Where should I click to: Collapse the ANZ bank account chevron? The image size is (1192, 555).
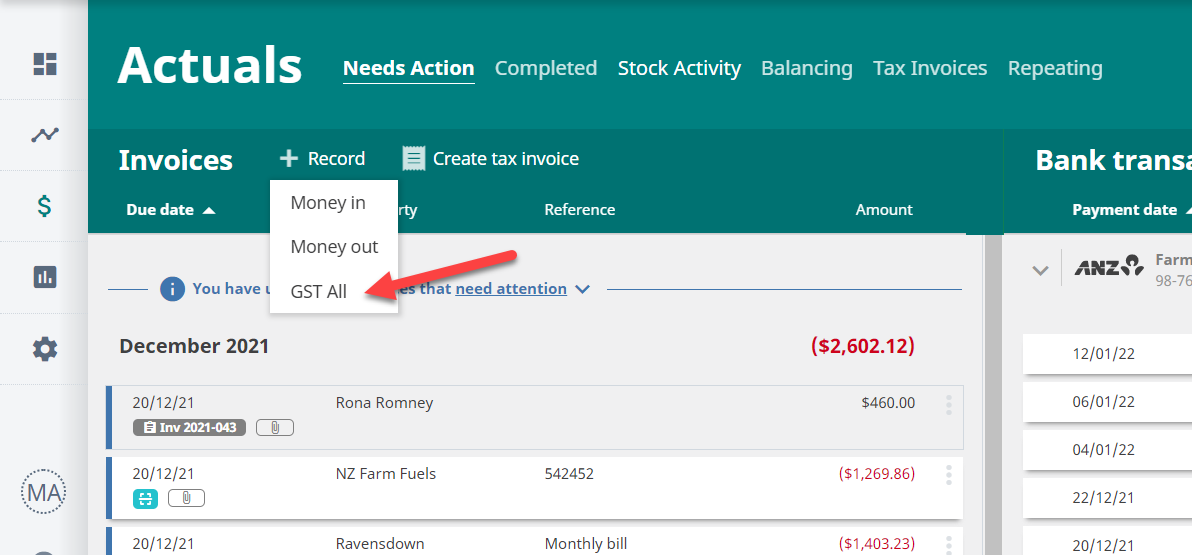pos(1040,270)
